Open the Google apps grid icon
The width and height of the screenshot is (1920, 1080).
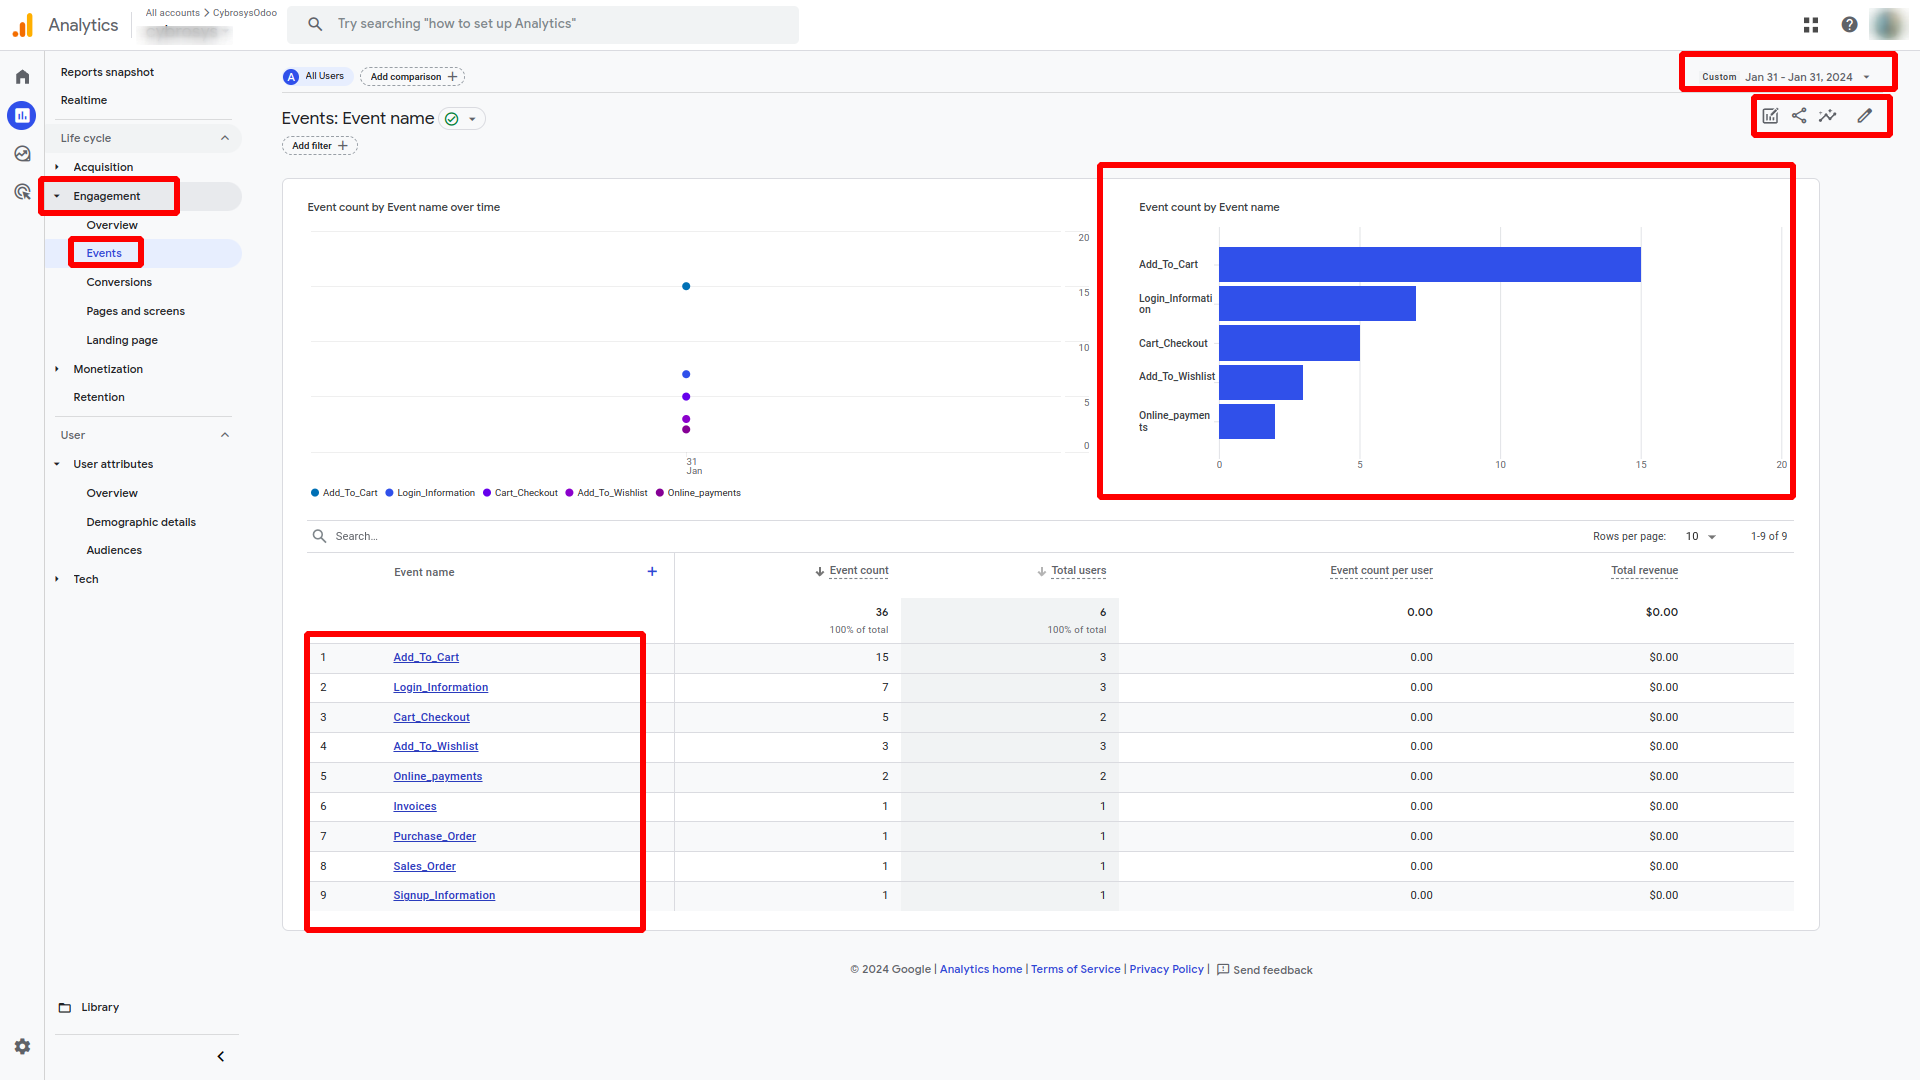pyautogui.click(x=1811, y=25)
